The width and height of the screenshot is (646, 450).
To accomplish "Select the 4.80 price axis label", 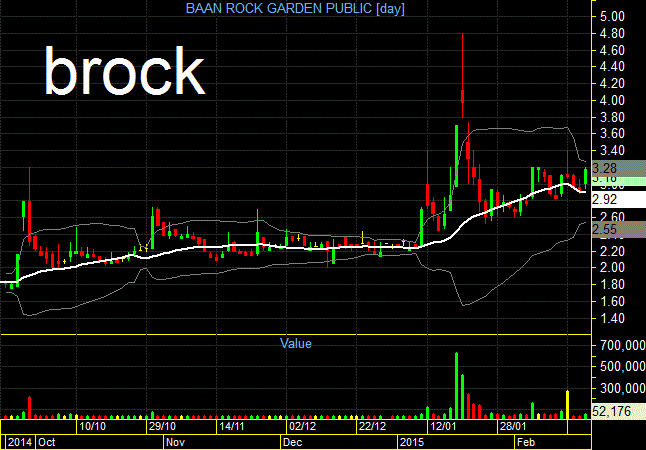I will point(613,33).
